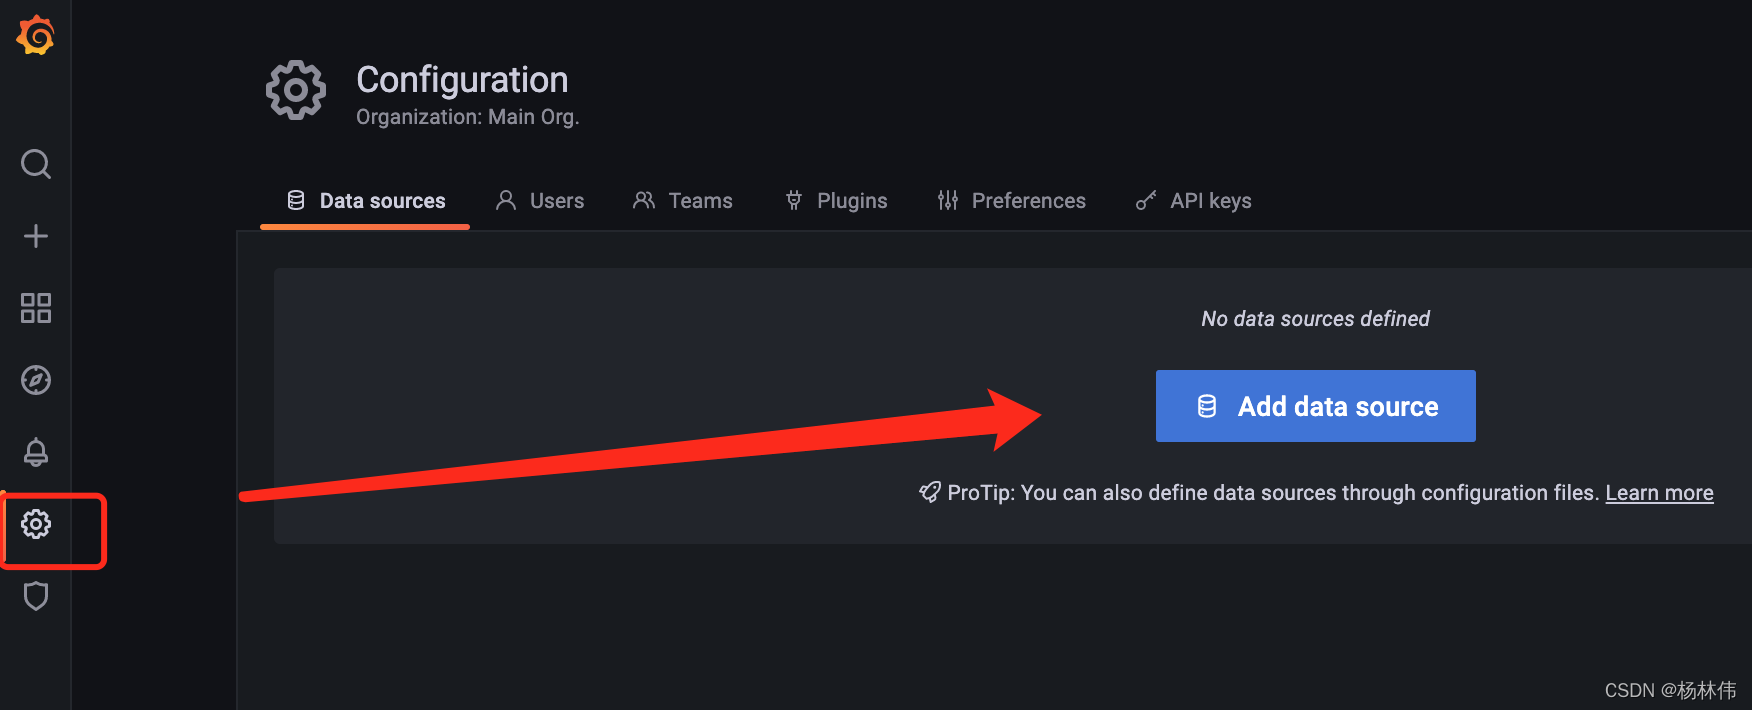Switch to the Users tab
The image size is (1752, 710).
[x=540, y=201]
